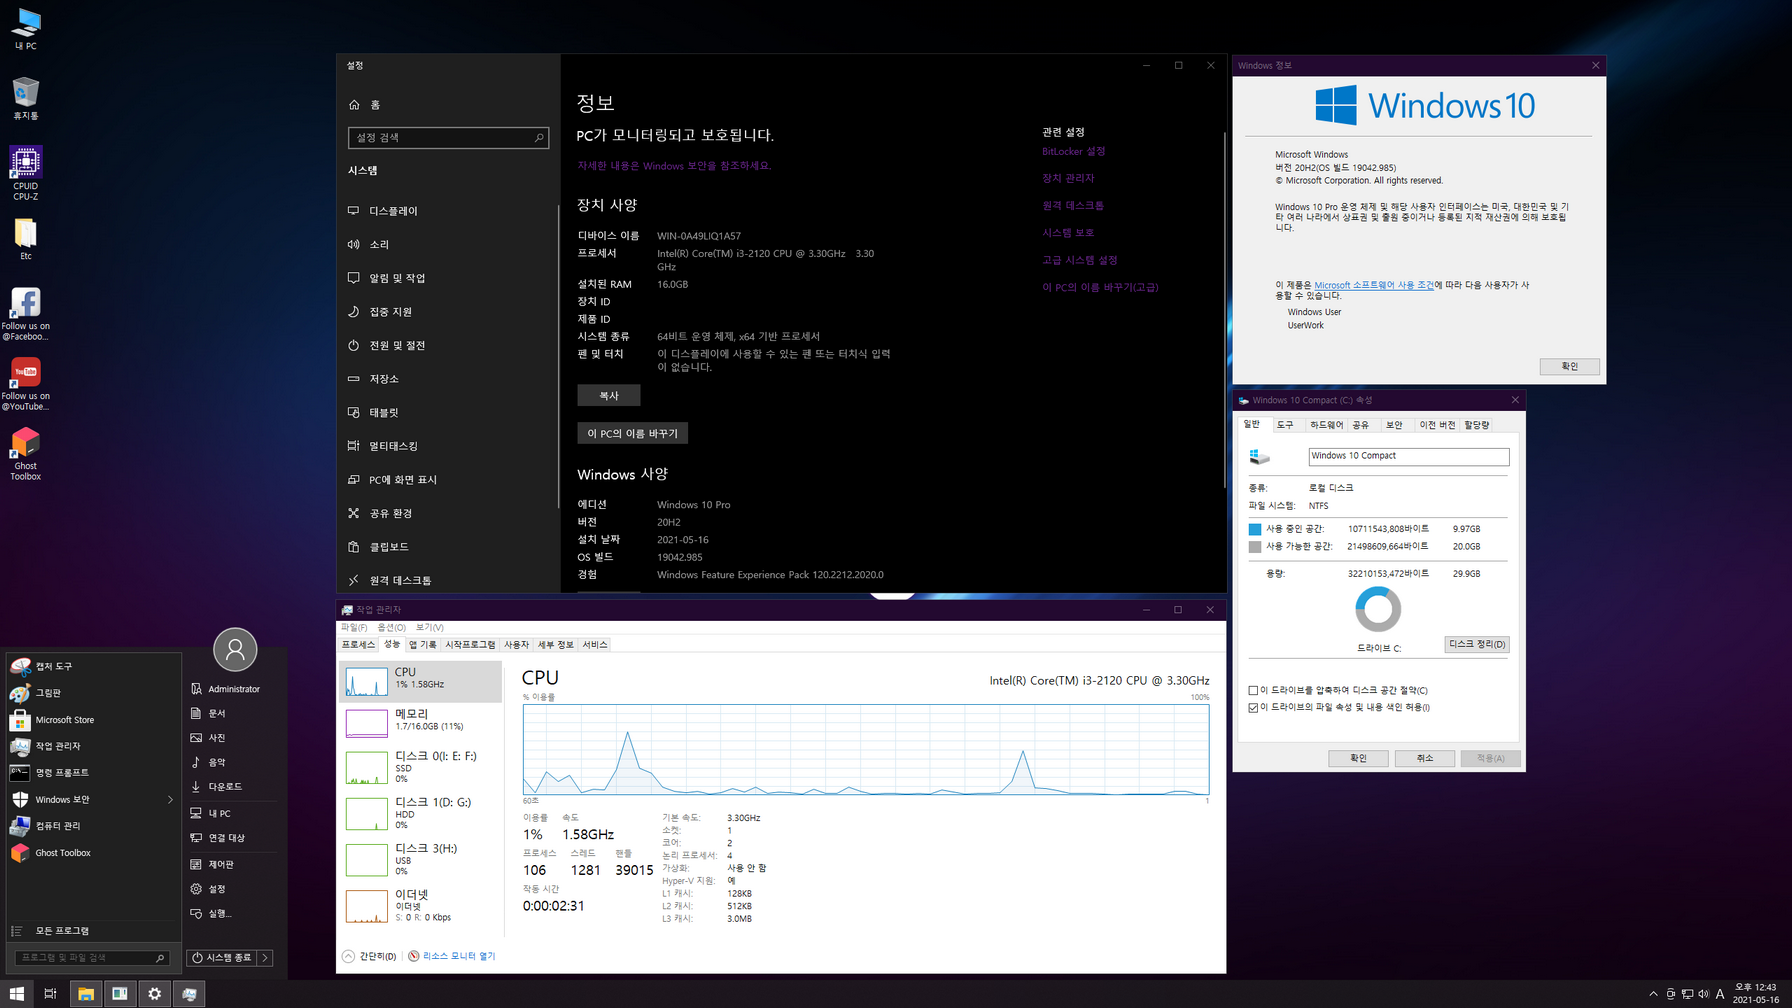Launch 그림판 from Start menu
The width and height of the screenshot is (1792, 1008).
(93, 693)
